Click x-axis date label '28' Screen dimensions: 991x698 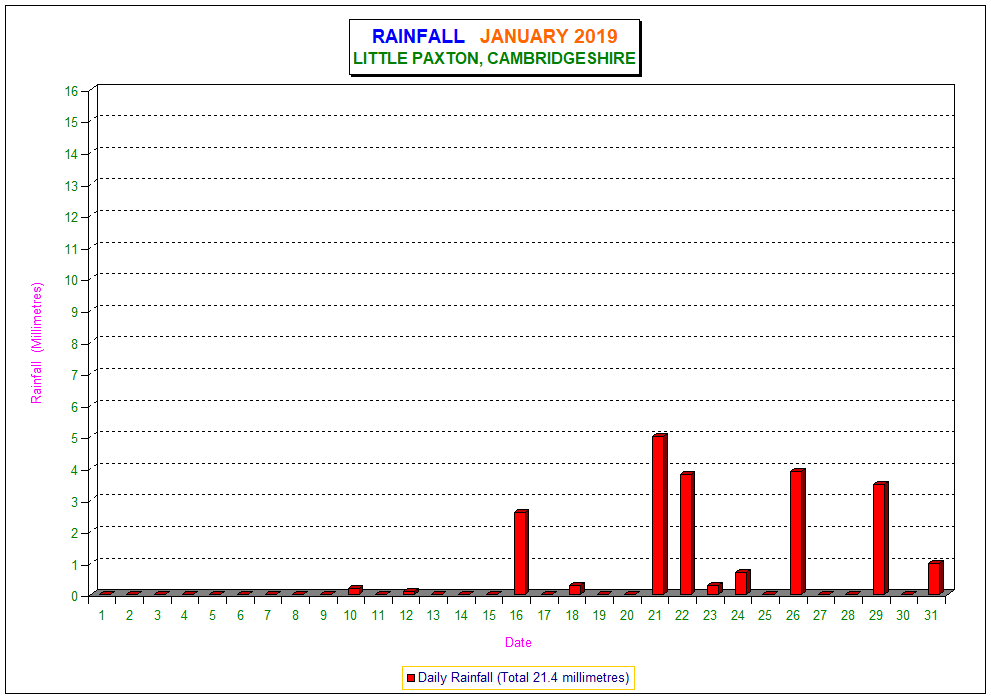(x=848, y=615)
